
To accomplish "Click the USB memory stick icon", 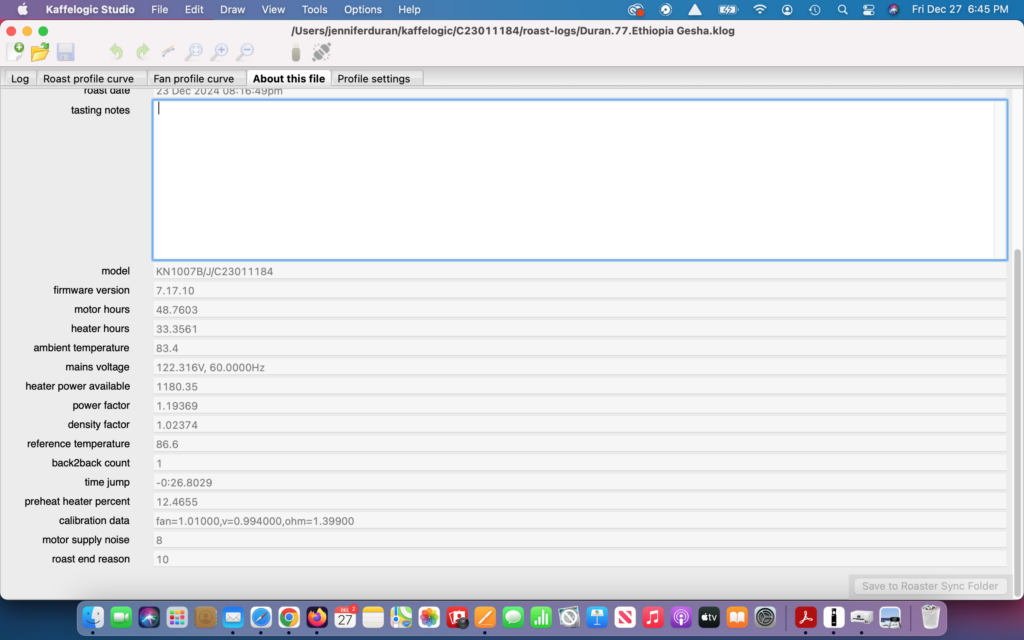I will pos(296,52).
